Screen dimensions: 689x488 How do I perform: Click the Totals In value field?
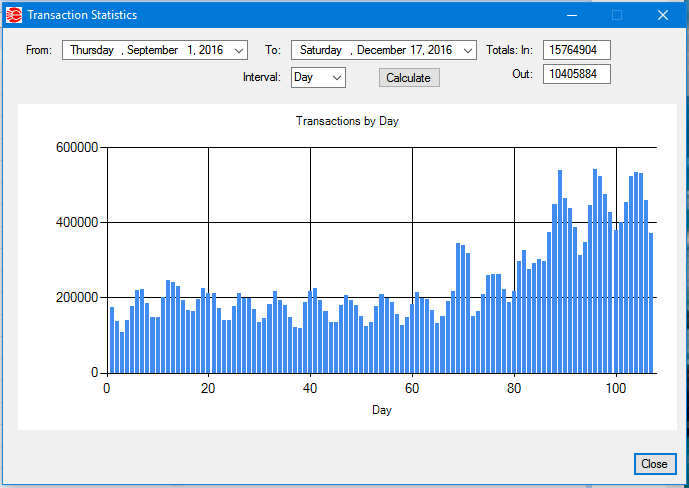tap(576, 50)
